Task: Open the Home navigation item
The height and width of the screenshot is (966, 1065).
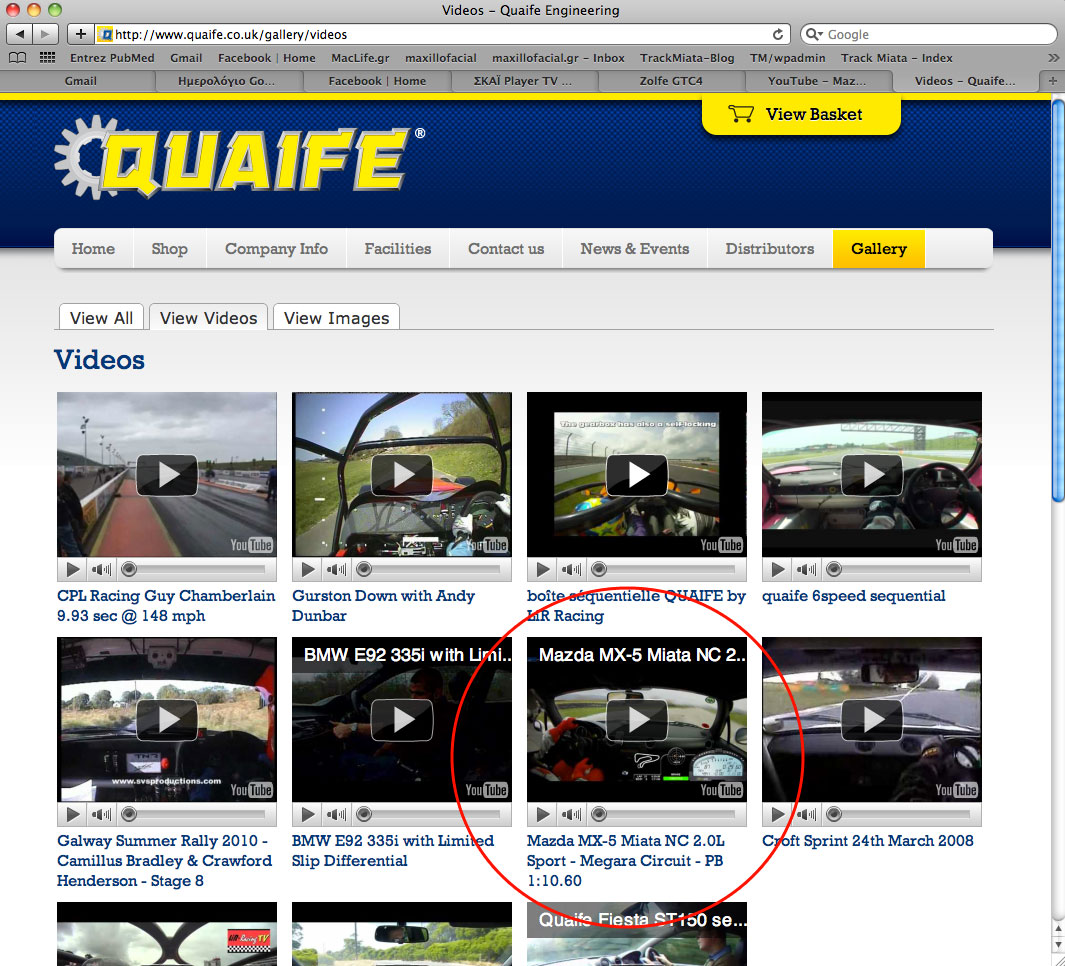Action: [x=94, y=249]
